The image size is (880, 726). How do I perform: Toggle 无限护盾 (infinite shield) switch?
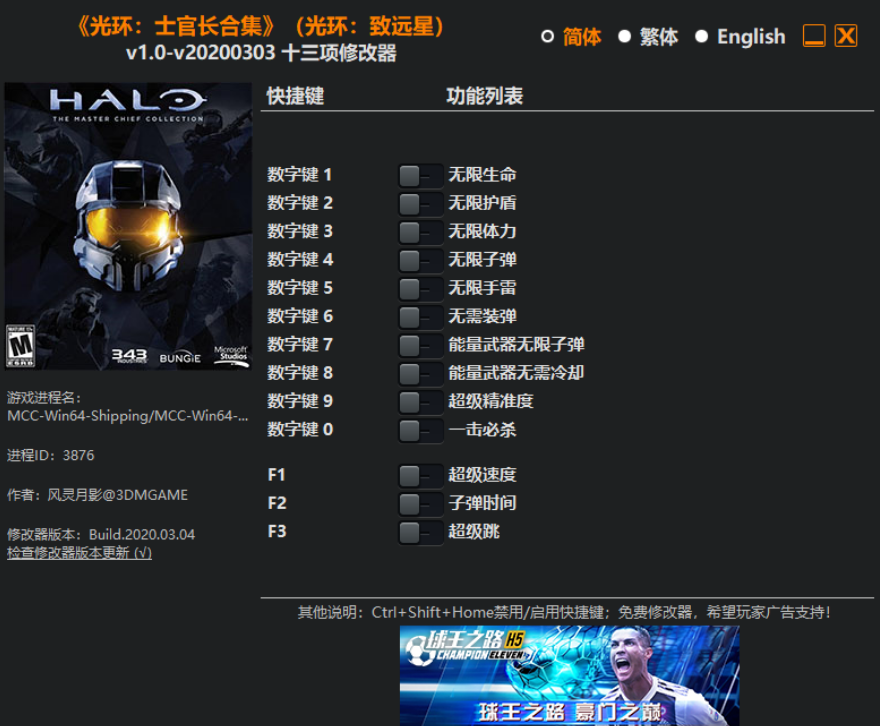pos(420,204)
